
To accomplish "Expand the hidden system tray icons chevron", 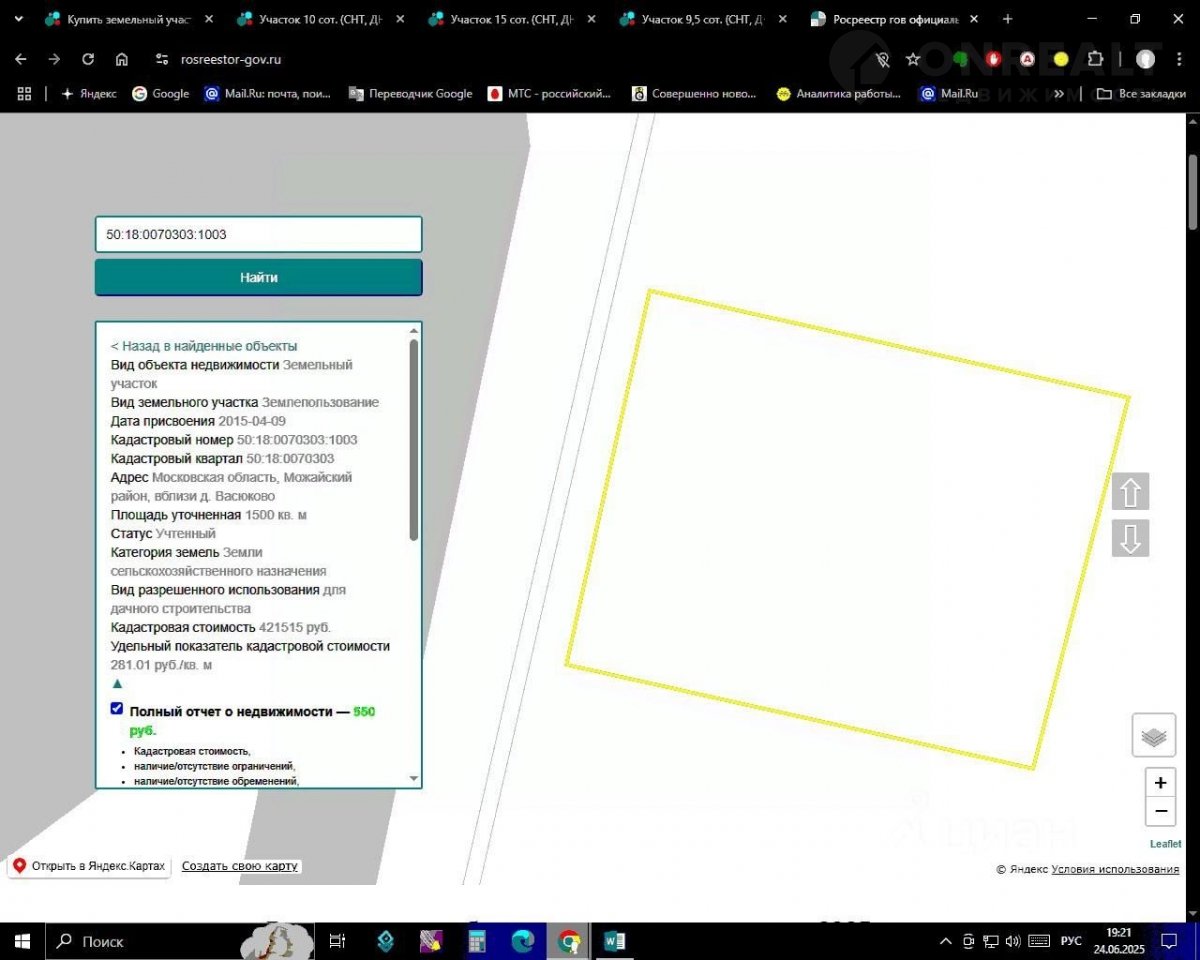I will (946, 941).
